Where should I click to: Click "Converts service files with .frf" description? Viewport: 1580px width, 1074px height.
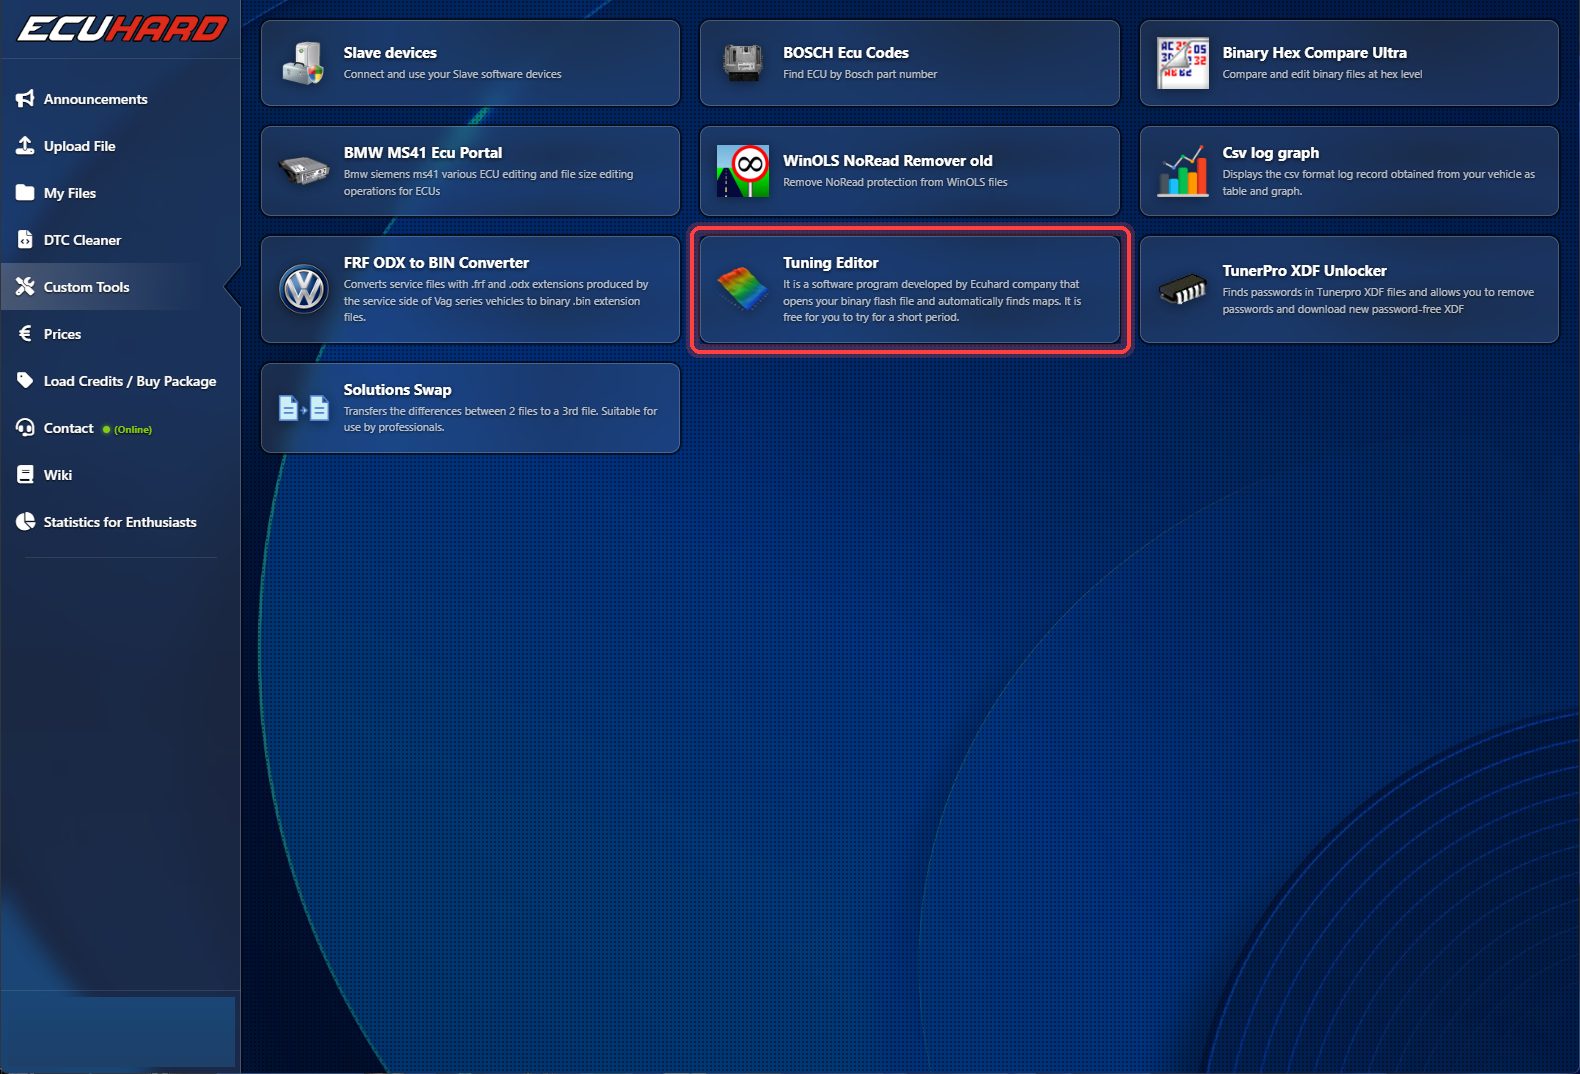pyautogui.click(x=496, y=300)
